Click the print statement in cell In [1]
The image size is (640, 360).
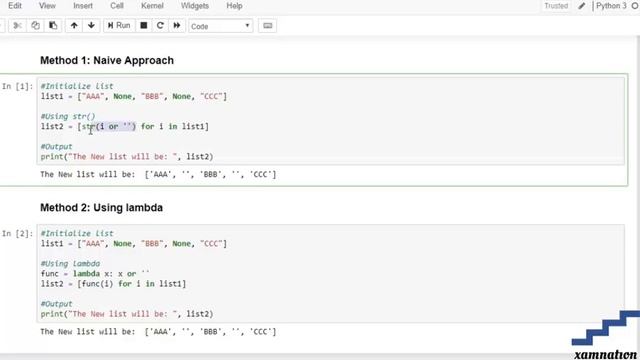point(127,157)
